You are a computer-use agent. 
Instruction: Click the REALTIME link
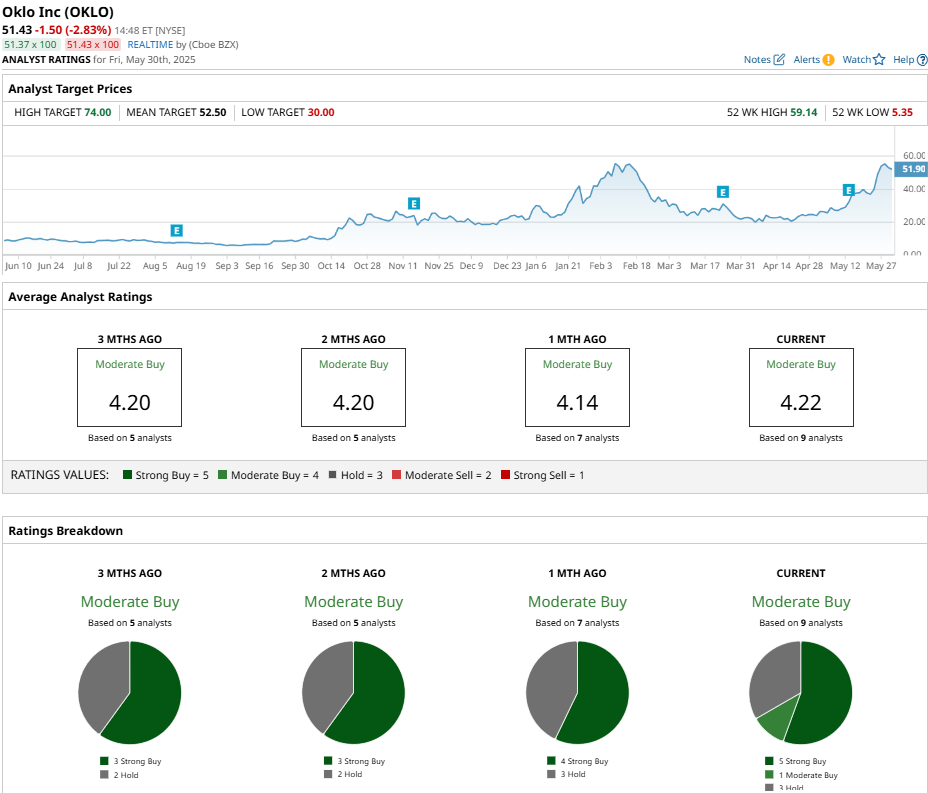pyautogui.click(x=150, y=44)
